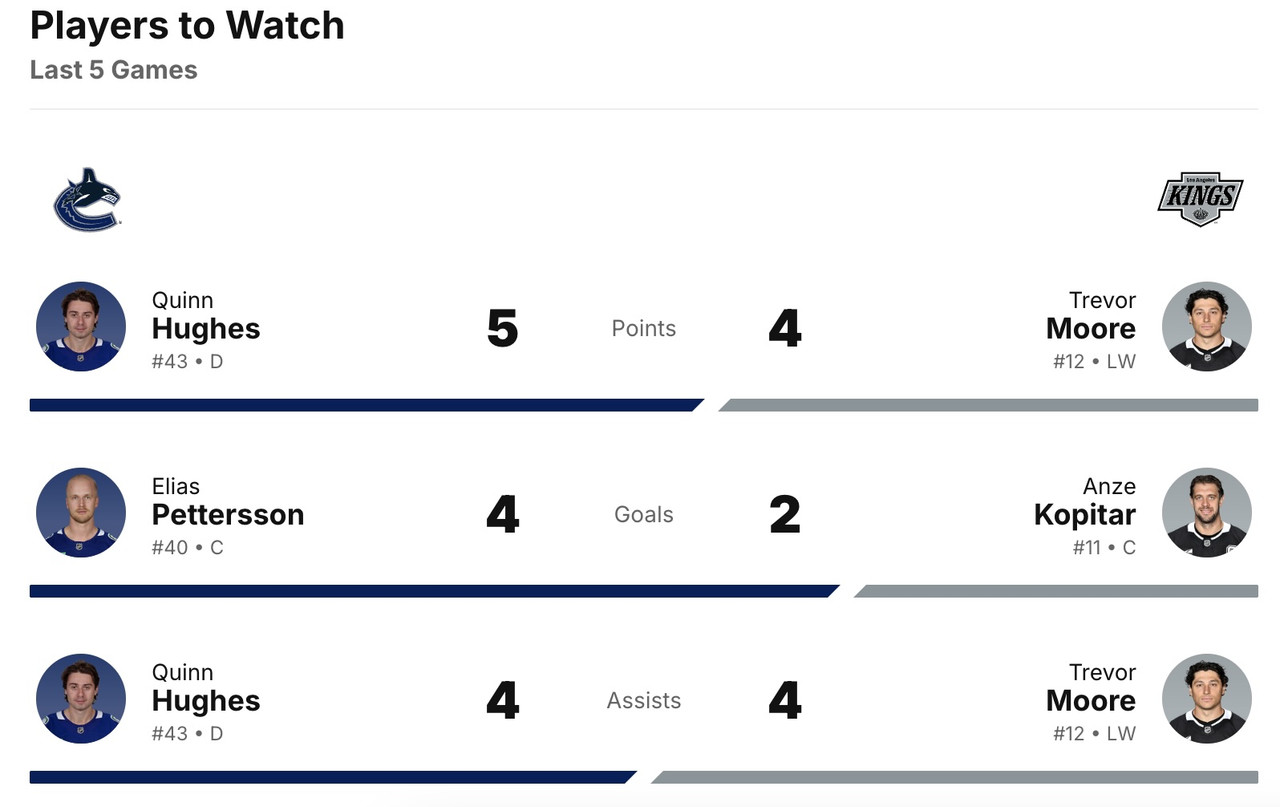1280x807 pixels.
Task: Click the gray Kings bar under Points
Action: 988,405
